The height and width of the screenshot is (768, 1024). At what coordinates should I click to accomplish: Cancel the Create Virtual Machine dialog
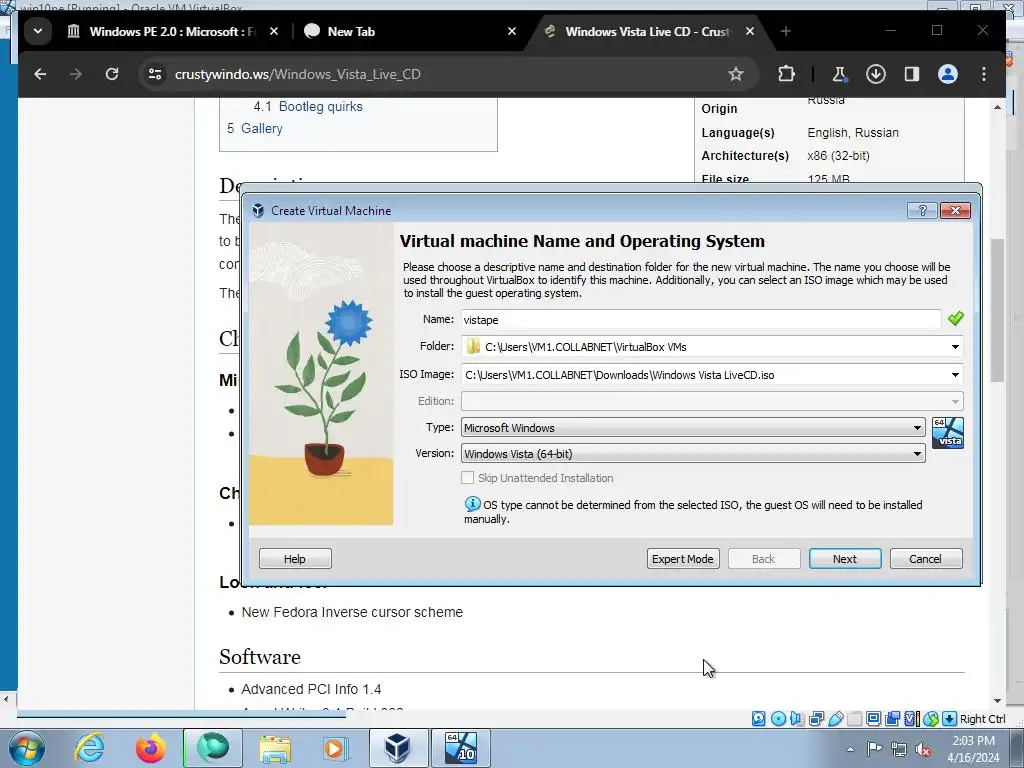(926, 559)
